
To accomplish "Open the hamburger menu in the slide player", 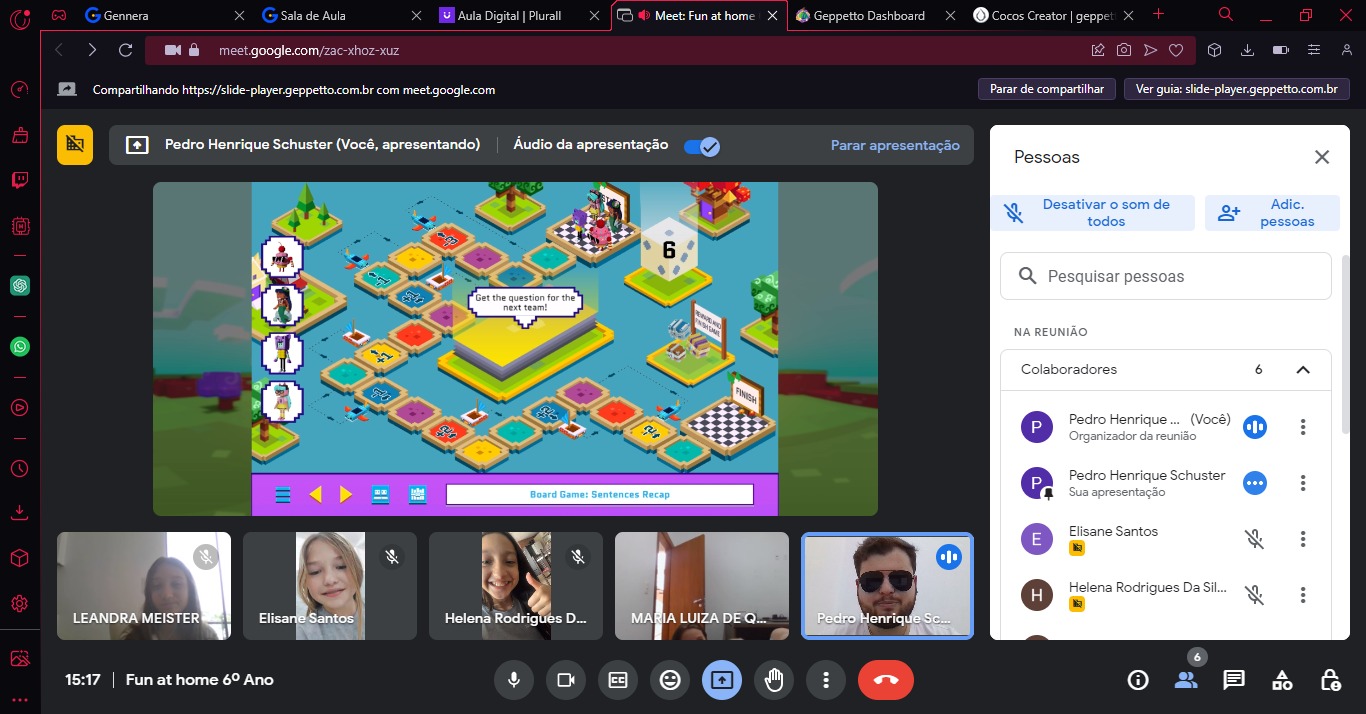I will (283, 494).
